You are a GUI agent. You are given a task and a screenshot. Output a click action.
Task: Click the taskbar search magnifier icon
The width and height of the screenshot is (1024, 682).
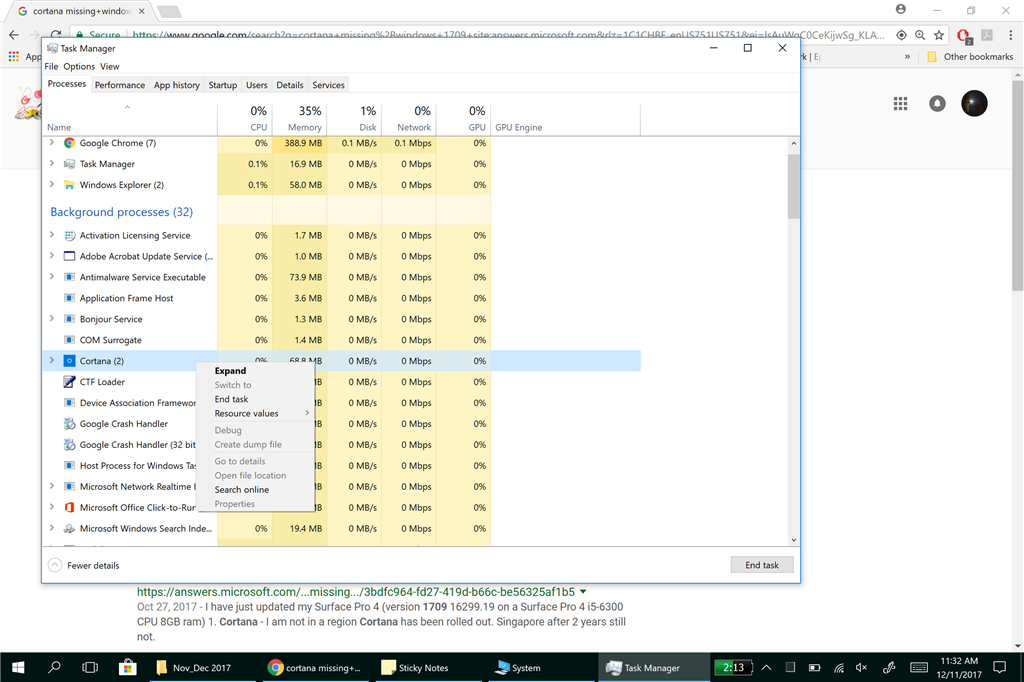click(55, 667)
